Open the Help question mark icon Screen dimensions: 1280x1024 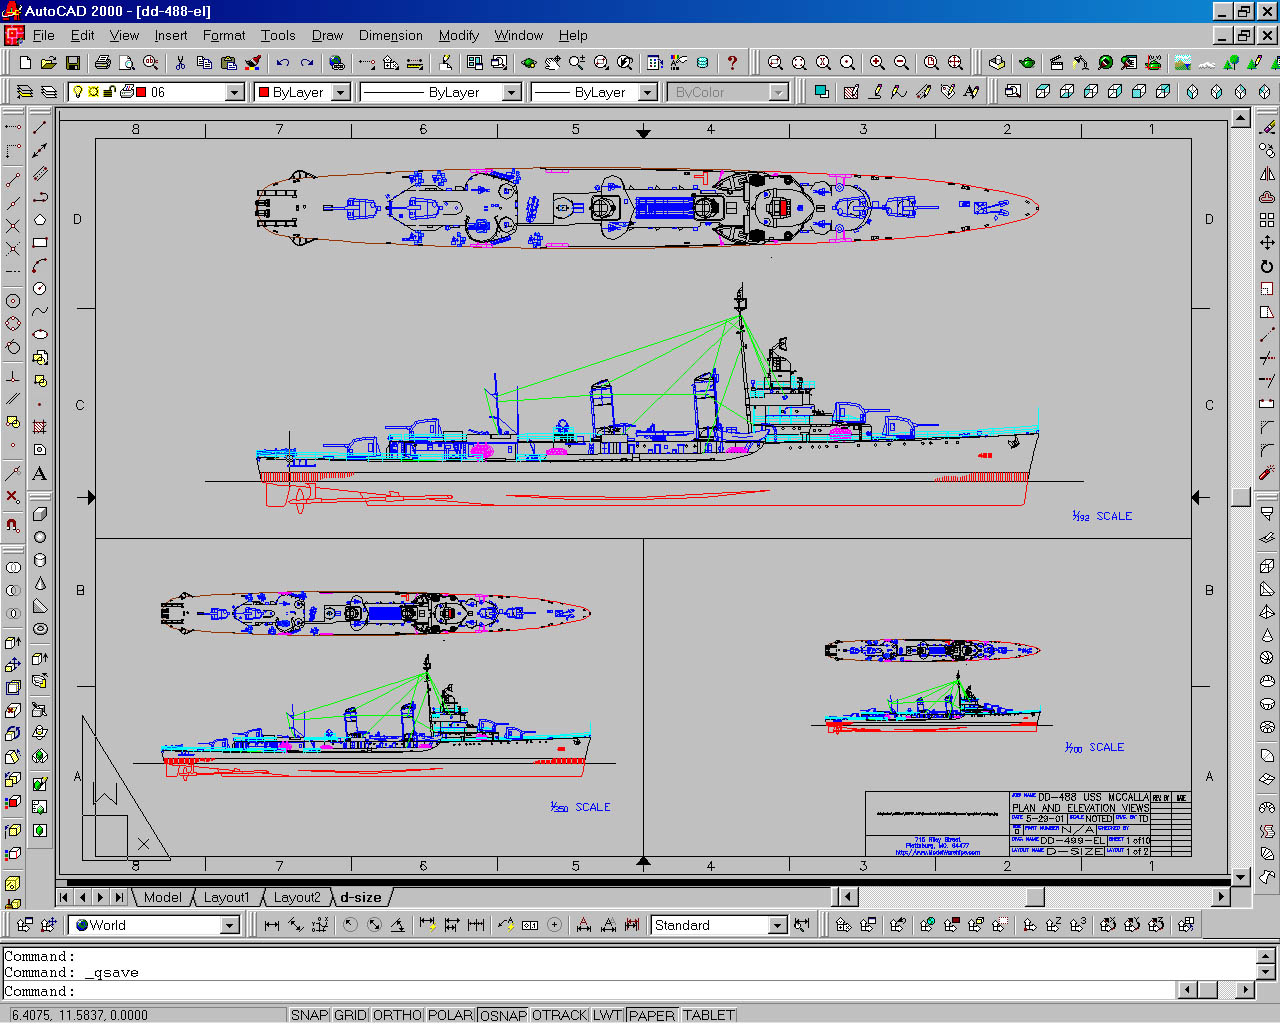click(732, 63)
